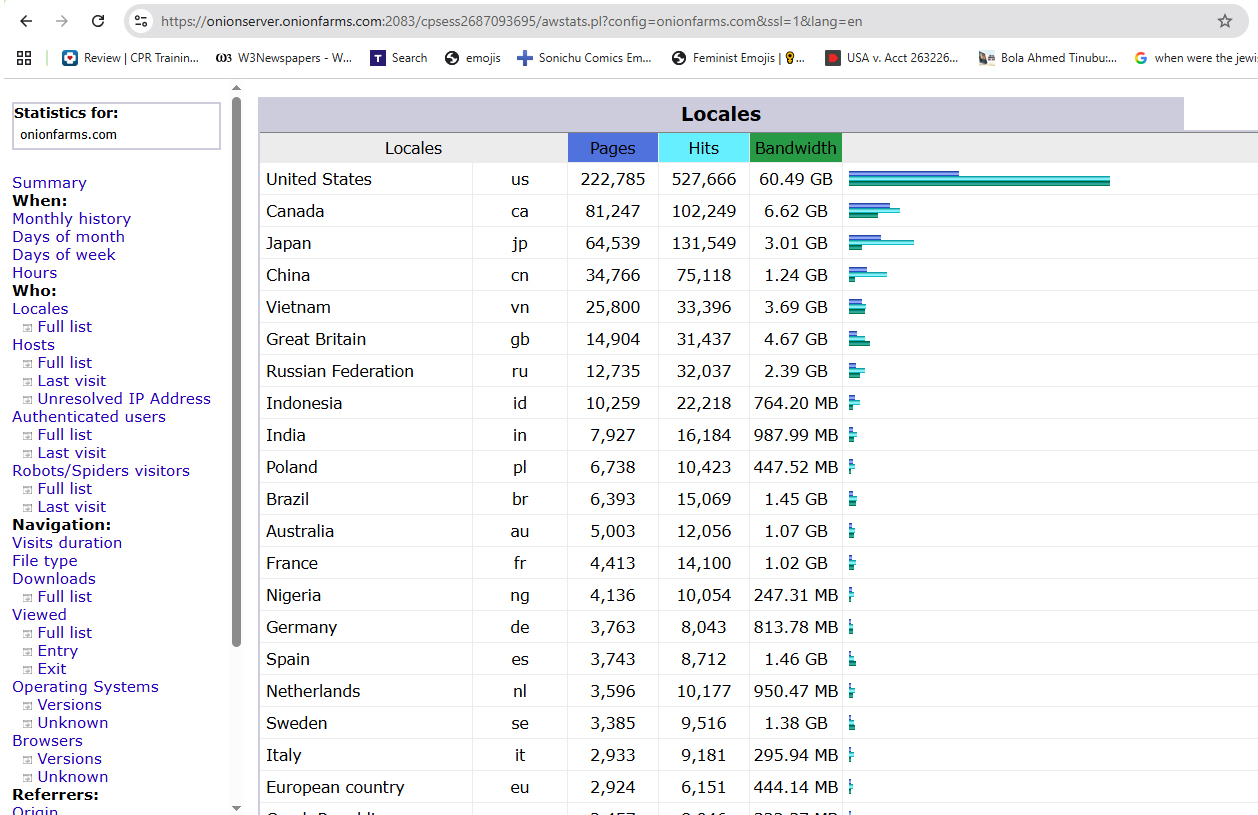Open the 'Sonichu Comics' bookmark

pos(584,58)
